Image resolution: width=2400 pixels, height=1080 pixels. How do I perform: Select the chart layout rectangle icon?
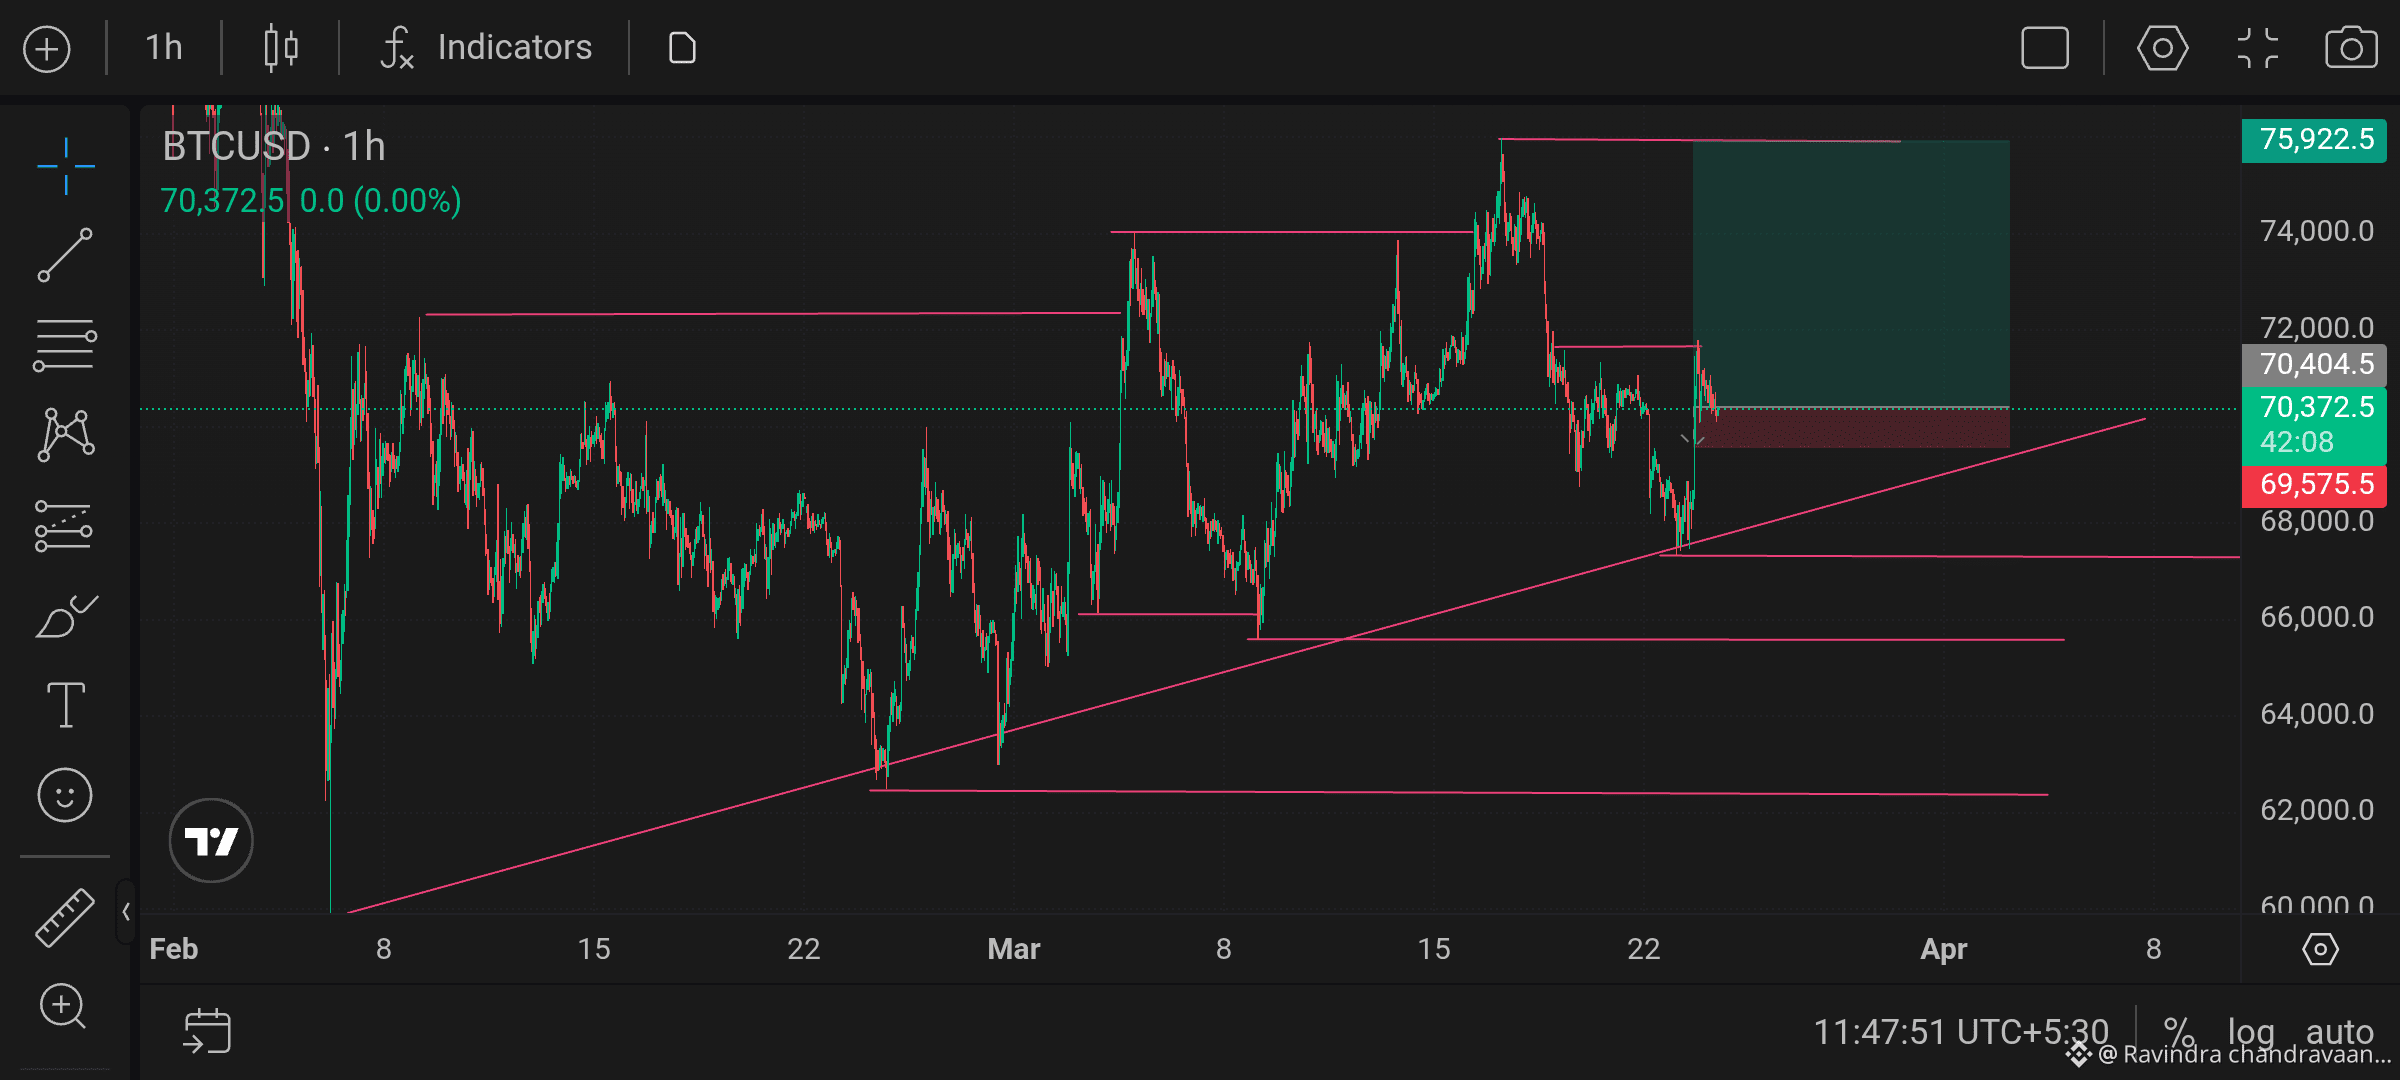(x=2045, y=48)
